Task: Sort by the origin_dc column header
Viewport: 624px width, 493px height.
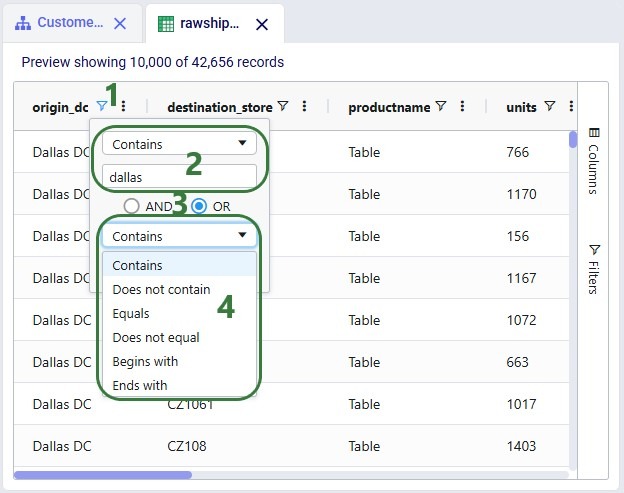Action: coord(60,107)
